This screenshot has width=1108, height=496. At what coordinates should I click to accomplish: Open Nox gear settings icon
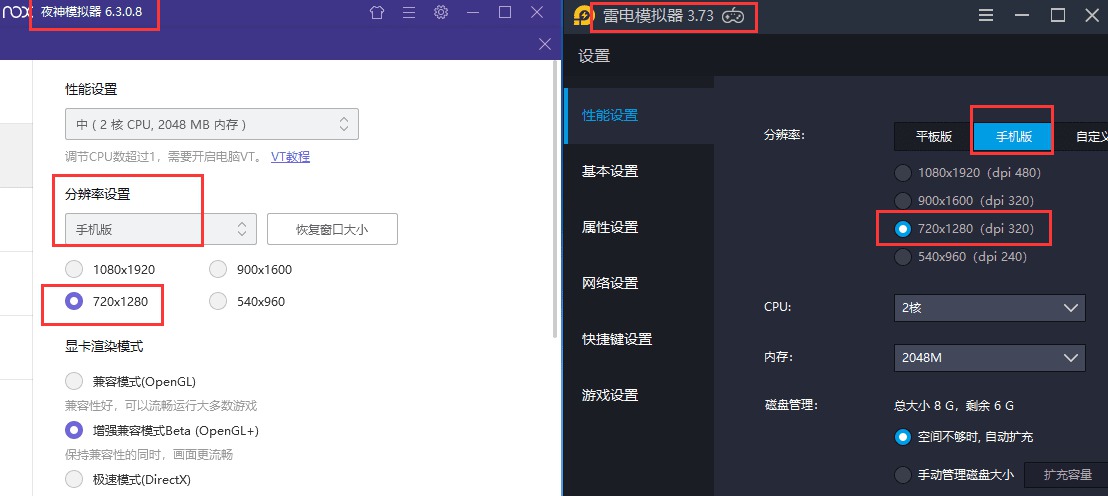(442, 12)
